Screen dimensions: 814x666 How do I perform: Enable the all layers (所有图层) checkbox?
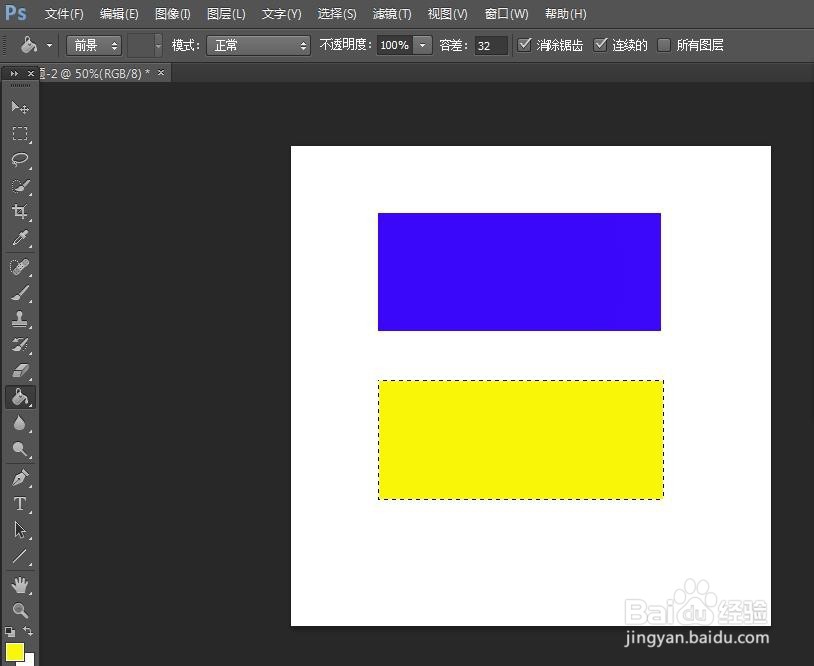(663, 45)
